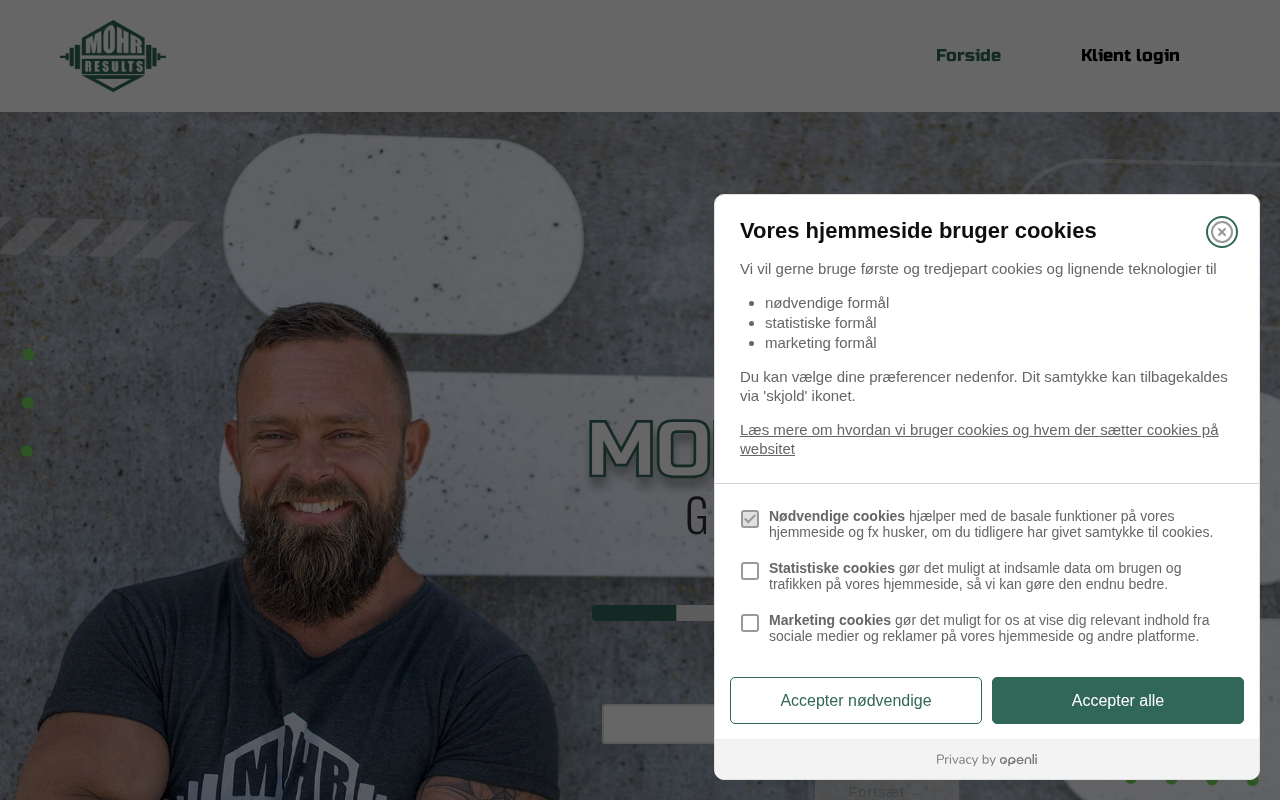1280x800 pixels.
Task: Click the partially hidden Fortsæt button
Action: [887, 790]
